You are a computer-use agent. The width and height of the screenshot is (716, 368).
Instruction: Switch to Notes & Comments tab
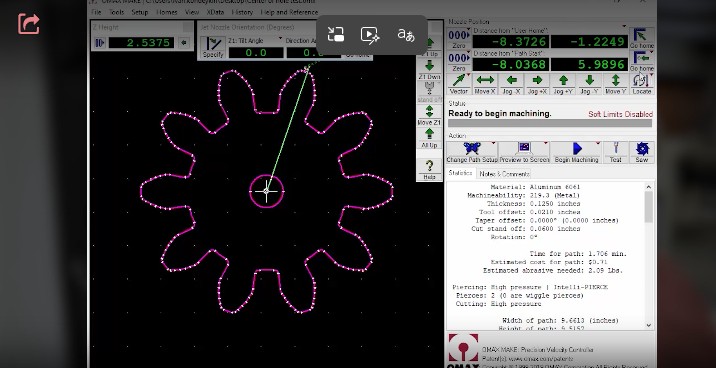[505, 174]
